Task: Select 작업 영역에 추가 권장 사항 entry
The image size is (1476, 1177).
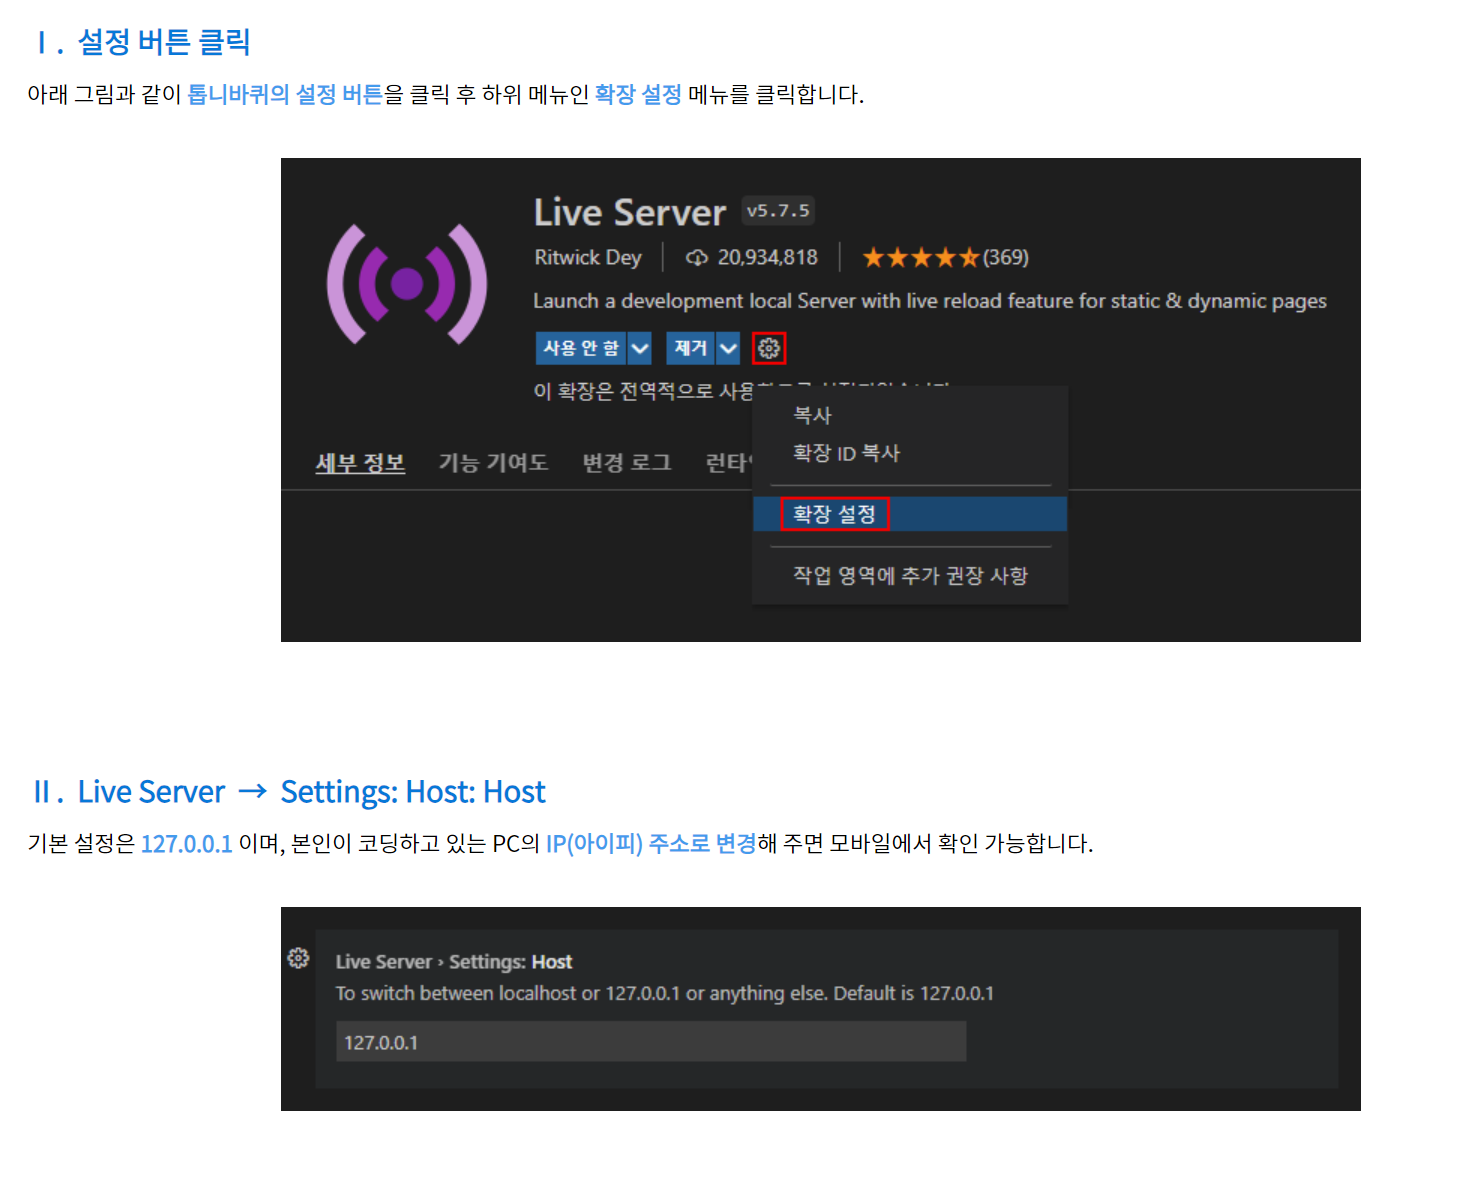Action: click(x=909, y=575)
